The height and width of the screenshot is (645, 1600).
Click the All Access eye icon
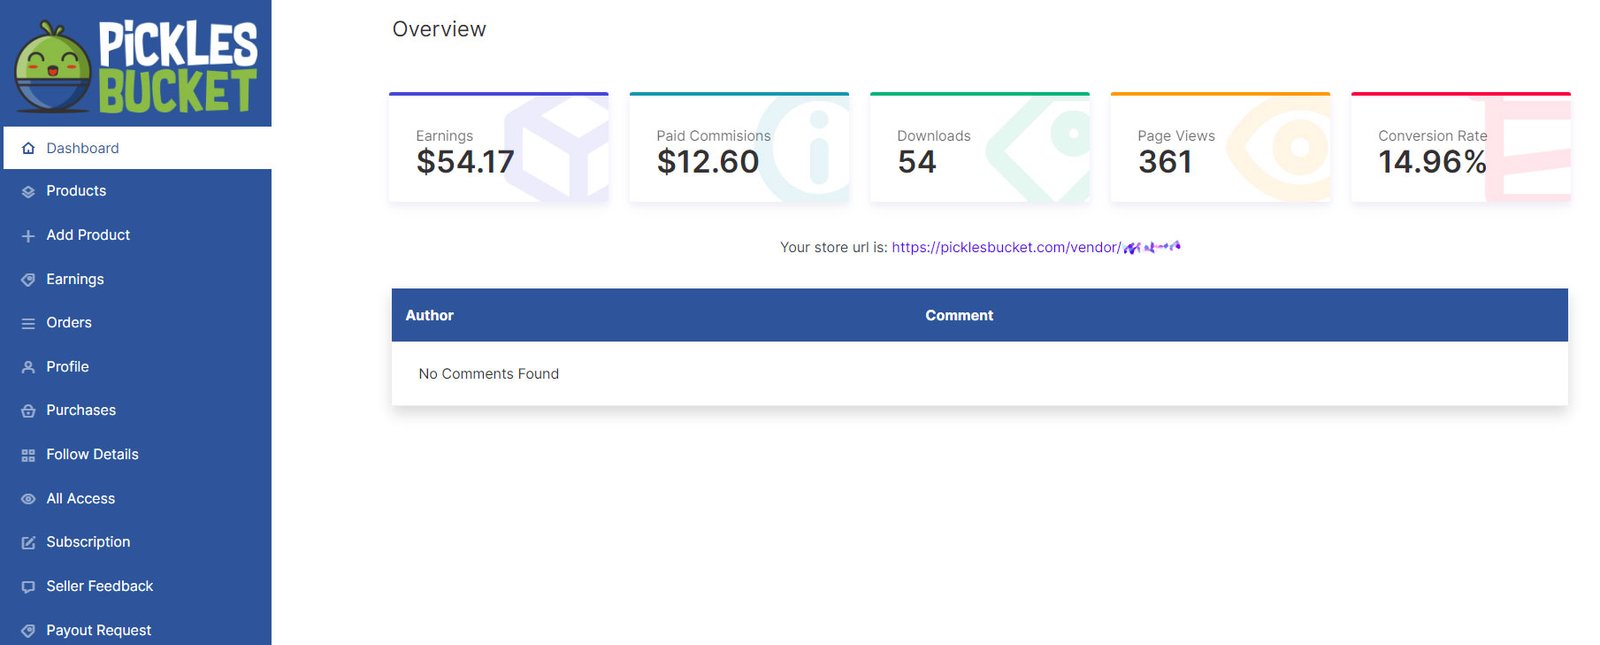point(28,499)
